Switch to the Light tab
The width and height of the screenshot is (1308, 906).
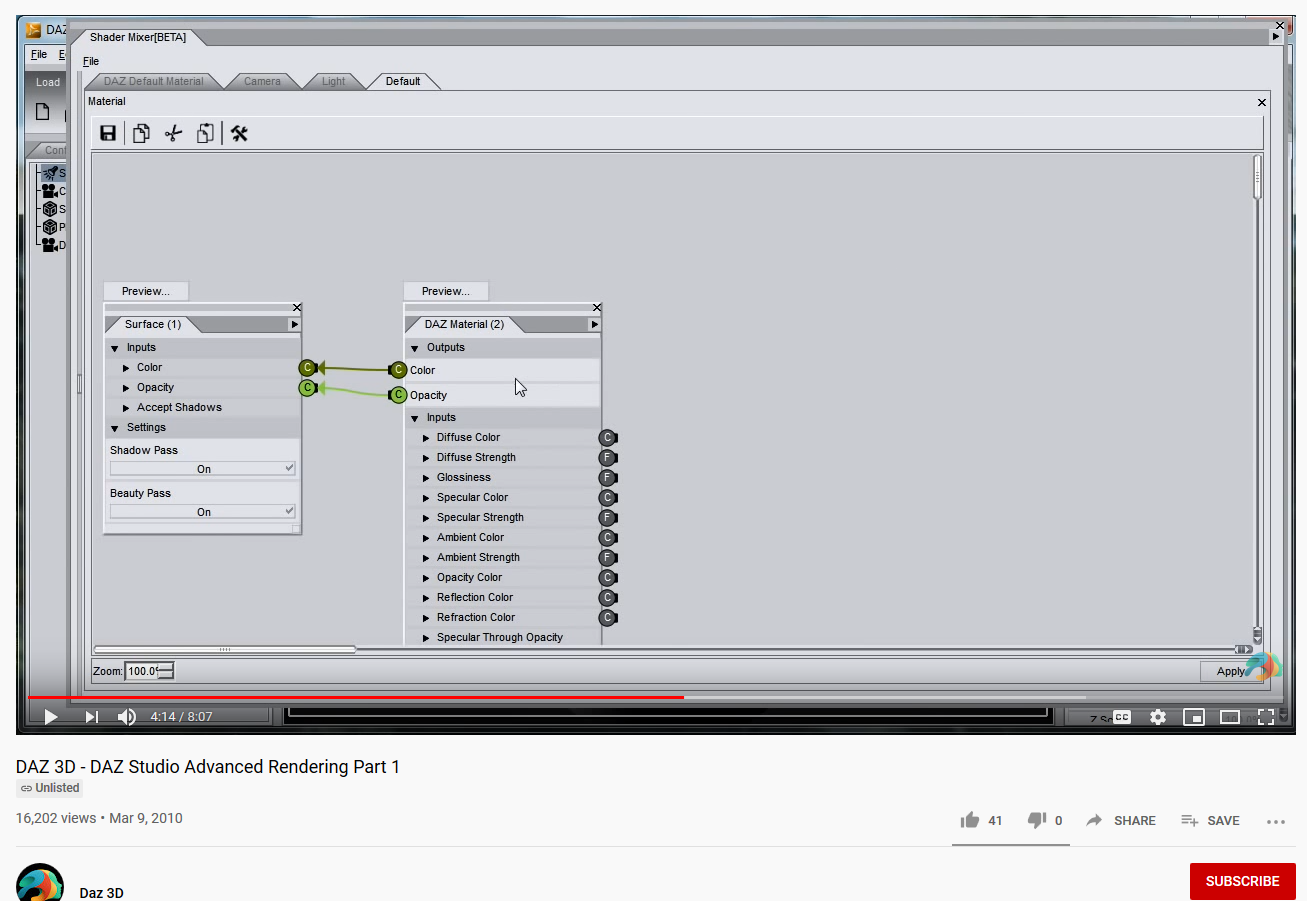click(333, 81)
